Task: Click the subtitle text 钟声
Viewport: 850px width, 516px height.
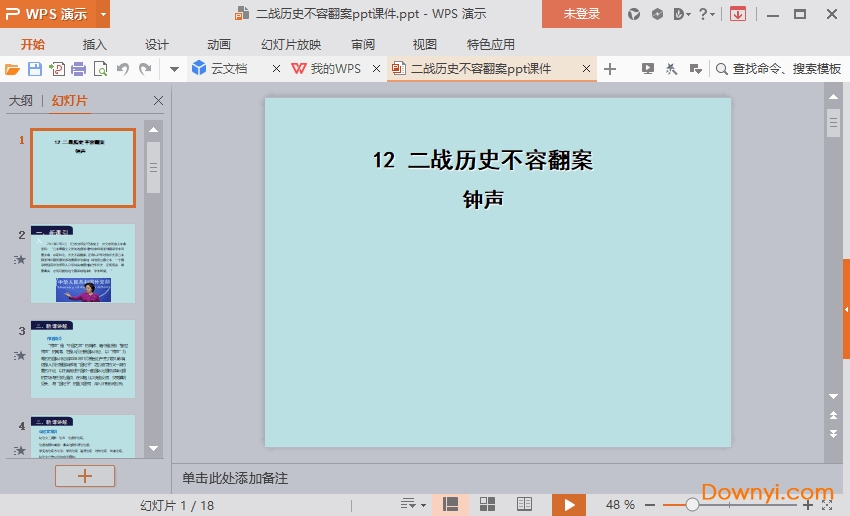Action: (x=483, y=200)
